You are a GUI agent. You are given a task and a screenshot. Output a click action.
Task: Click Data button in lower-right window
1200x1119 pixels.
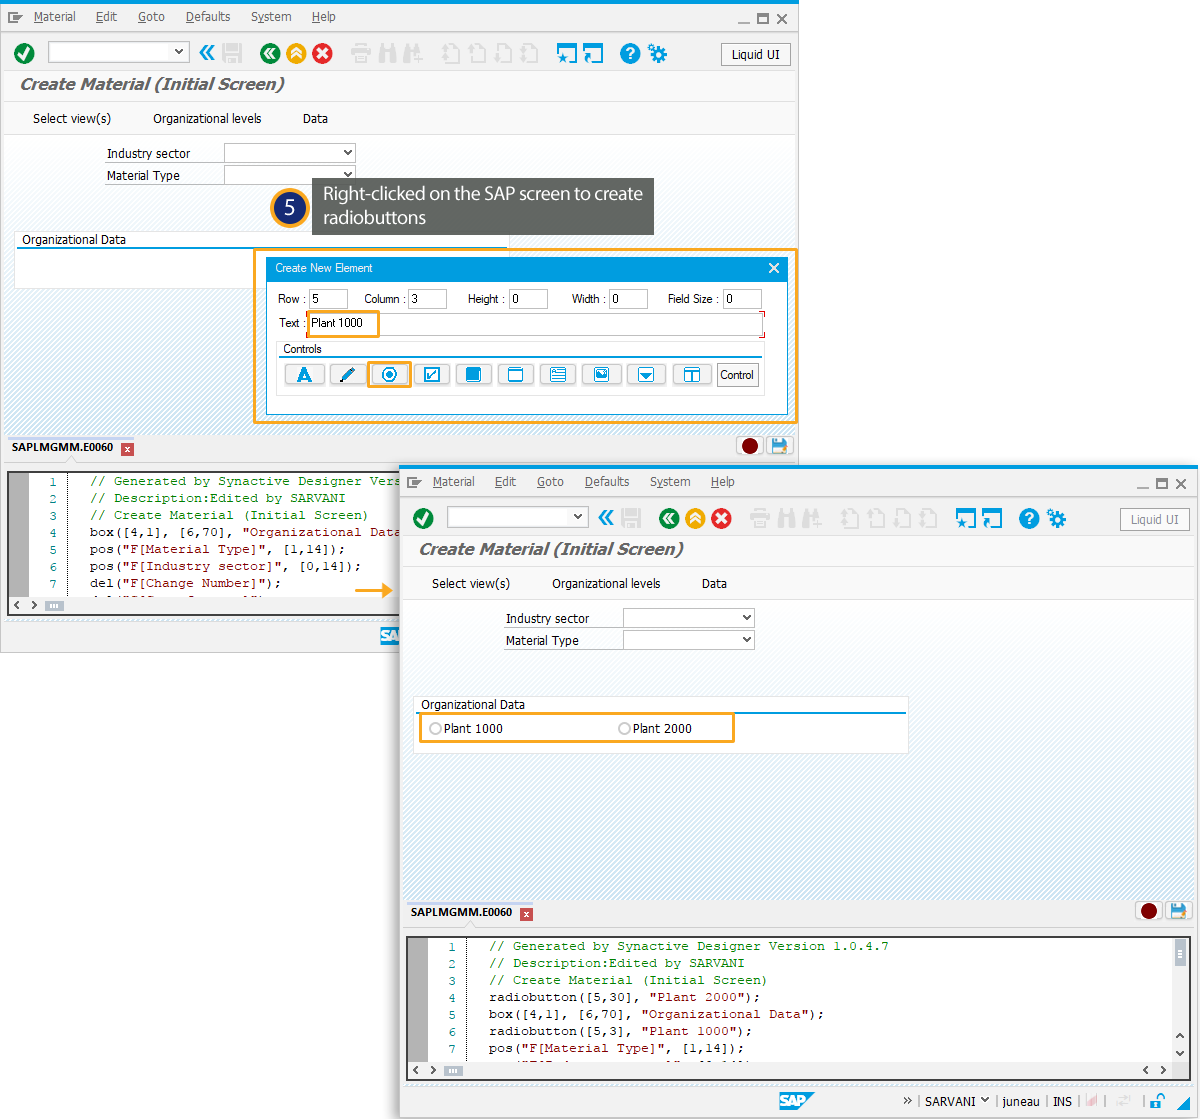pos(714,584)
